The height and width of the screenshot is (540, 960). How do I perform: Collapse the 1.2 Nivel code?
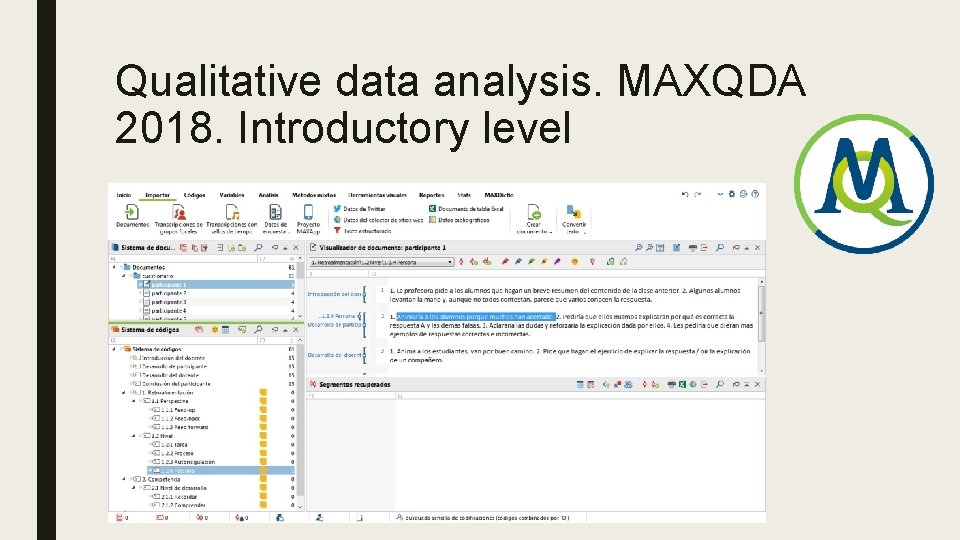[133, 436]
